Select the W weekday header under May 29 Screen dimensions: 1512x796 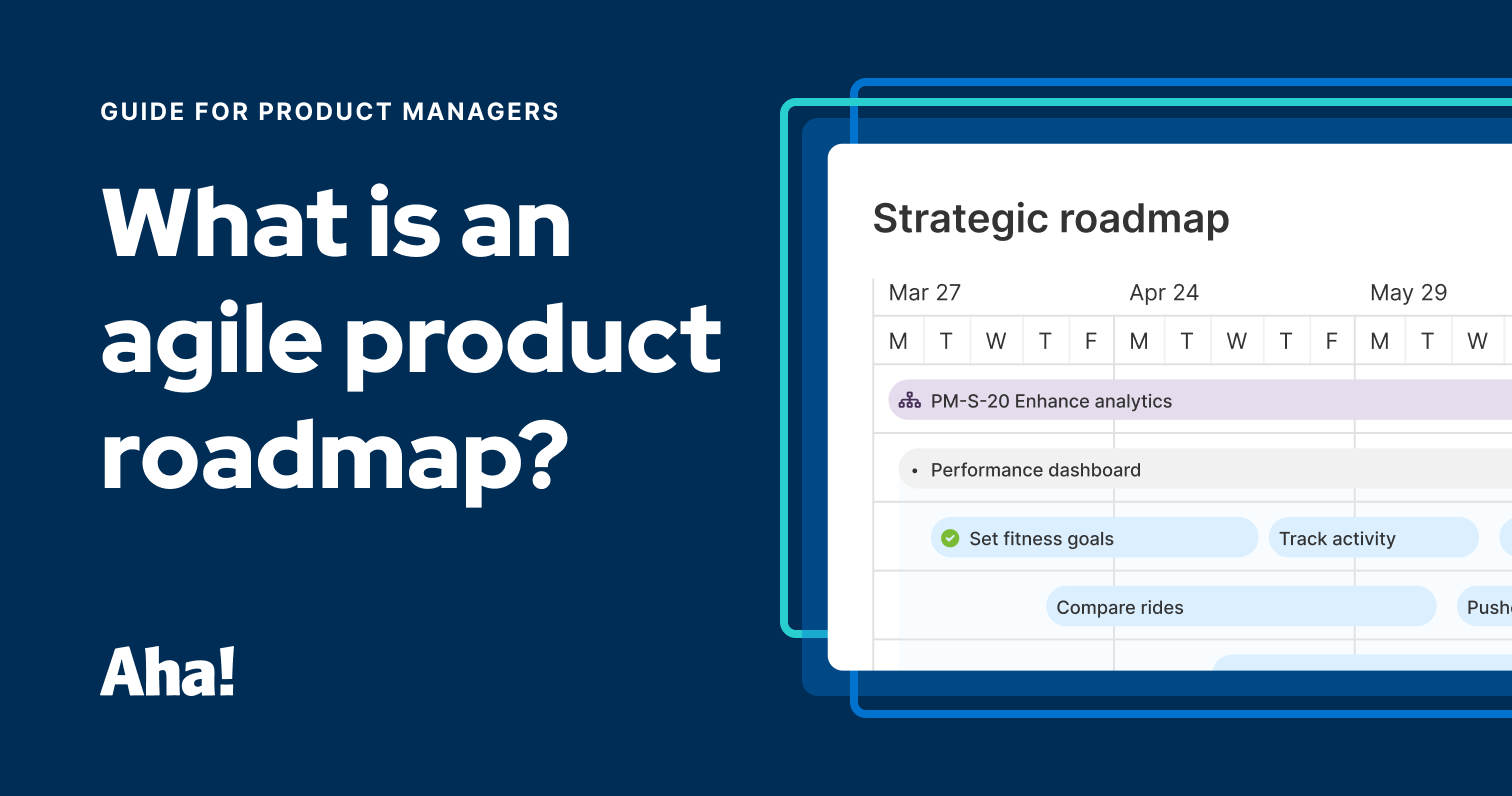1477,340
